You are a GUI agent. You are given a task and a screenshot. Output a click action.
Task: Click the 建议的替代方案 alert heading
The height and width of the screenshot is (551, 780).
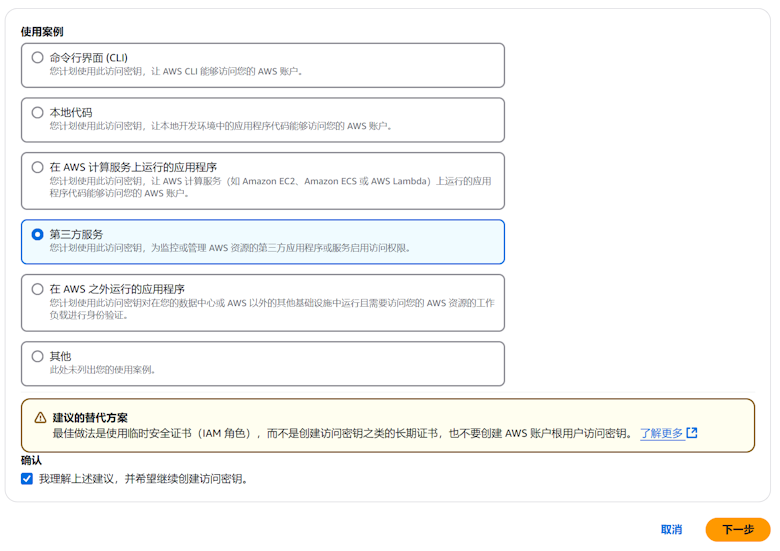point(90,417)
